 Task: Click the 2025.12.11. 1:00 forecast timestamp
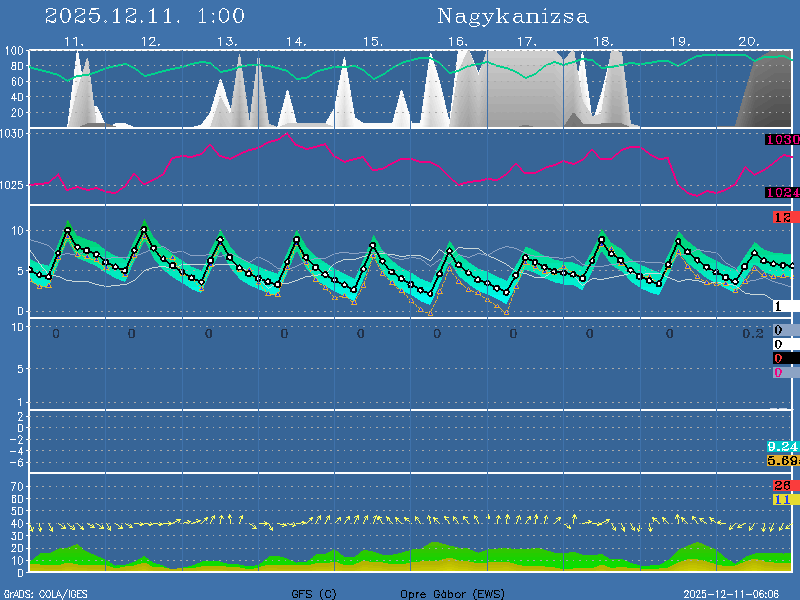point(145,16)
